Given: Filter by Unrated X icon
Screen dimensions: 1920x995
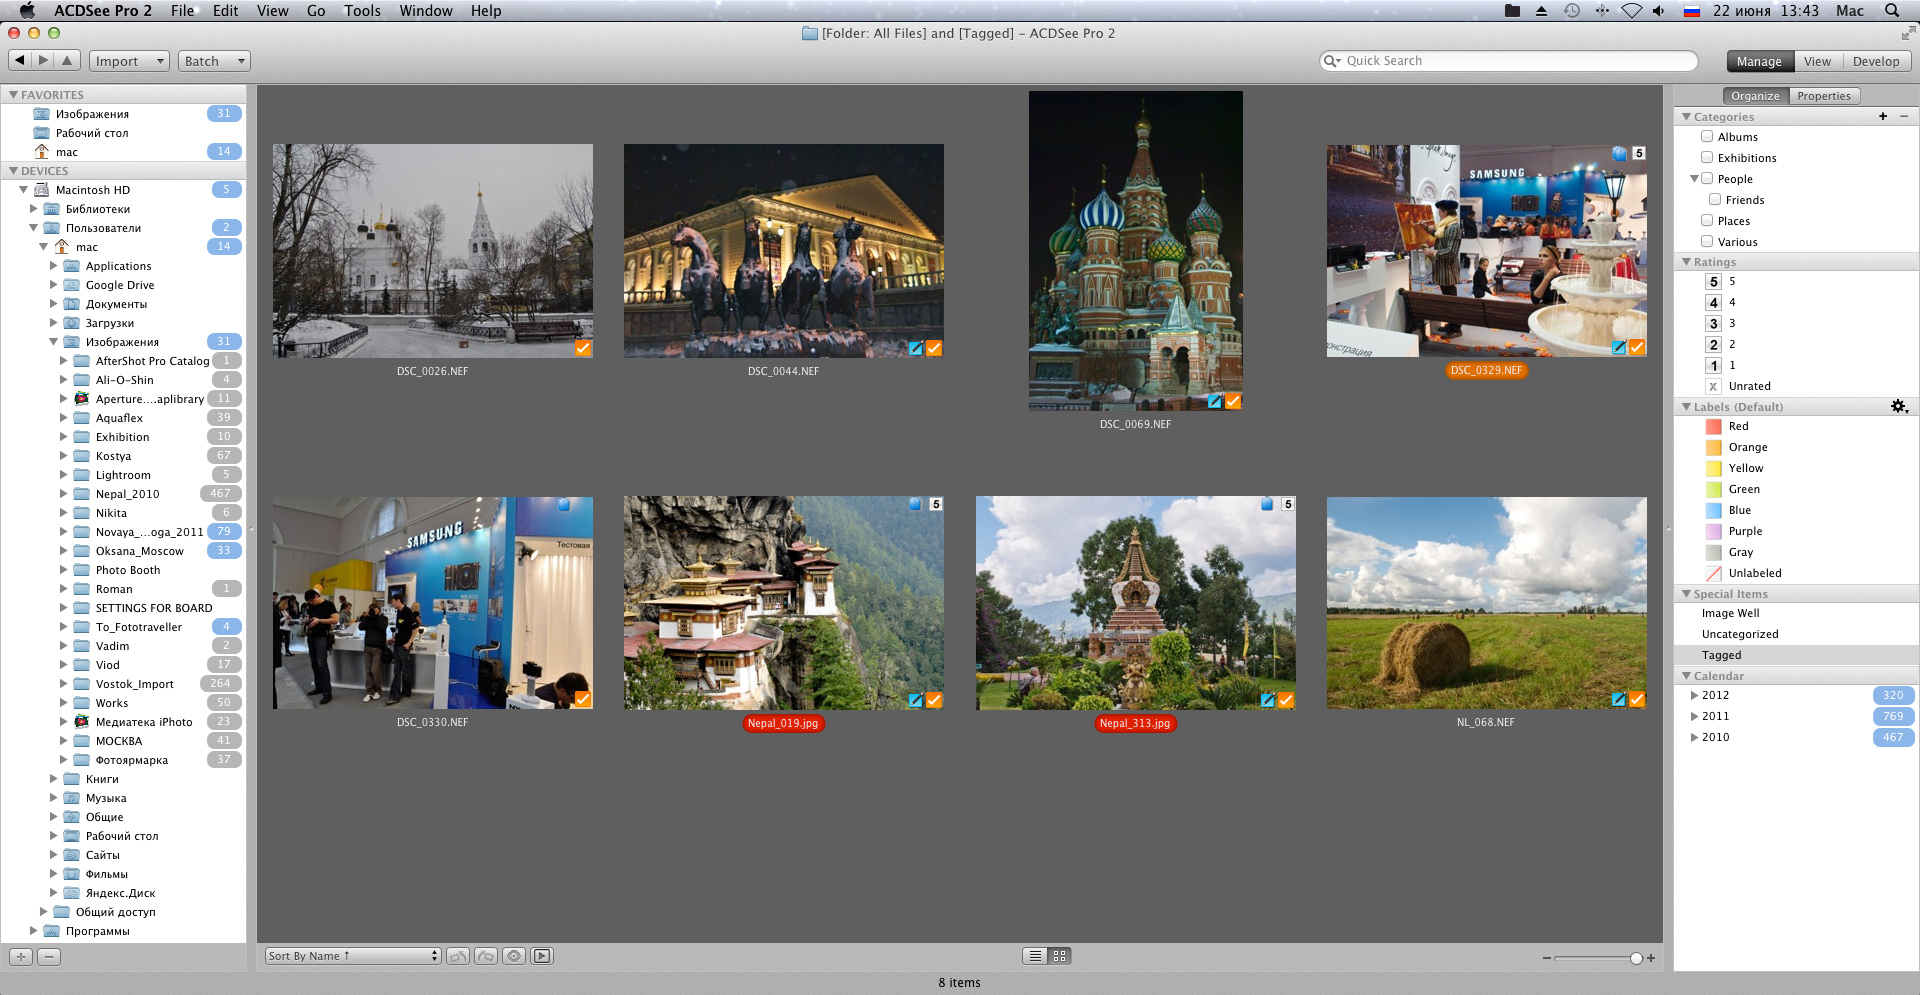Looking at the screenshot, I should [x=1714, y=387].
